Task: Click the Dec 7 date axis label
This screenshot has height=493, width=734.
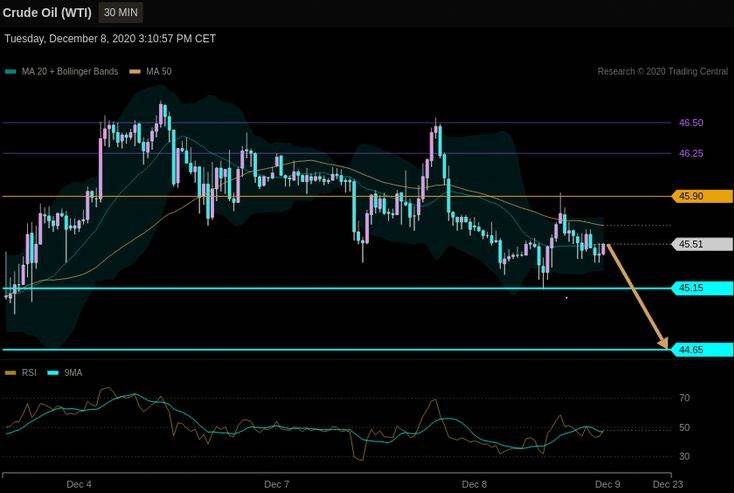Action: click(277, 484)
